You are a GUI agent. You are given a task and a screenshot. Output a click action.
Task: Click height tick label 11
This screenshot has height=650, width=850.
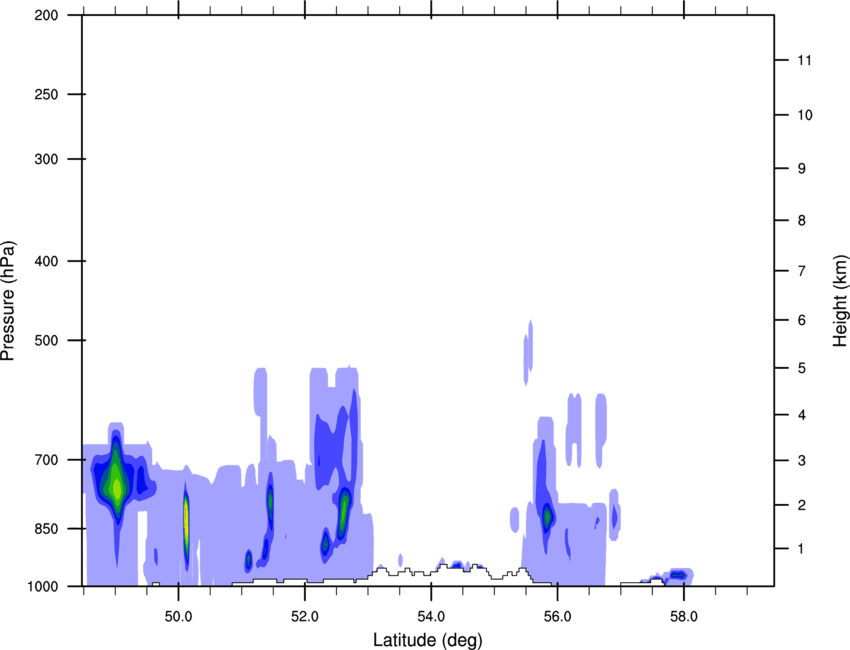[805, 60]
